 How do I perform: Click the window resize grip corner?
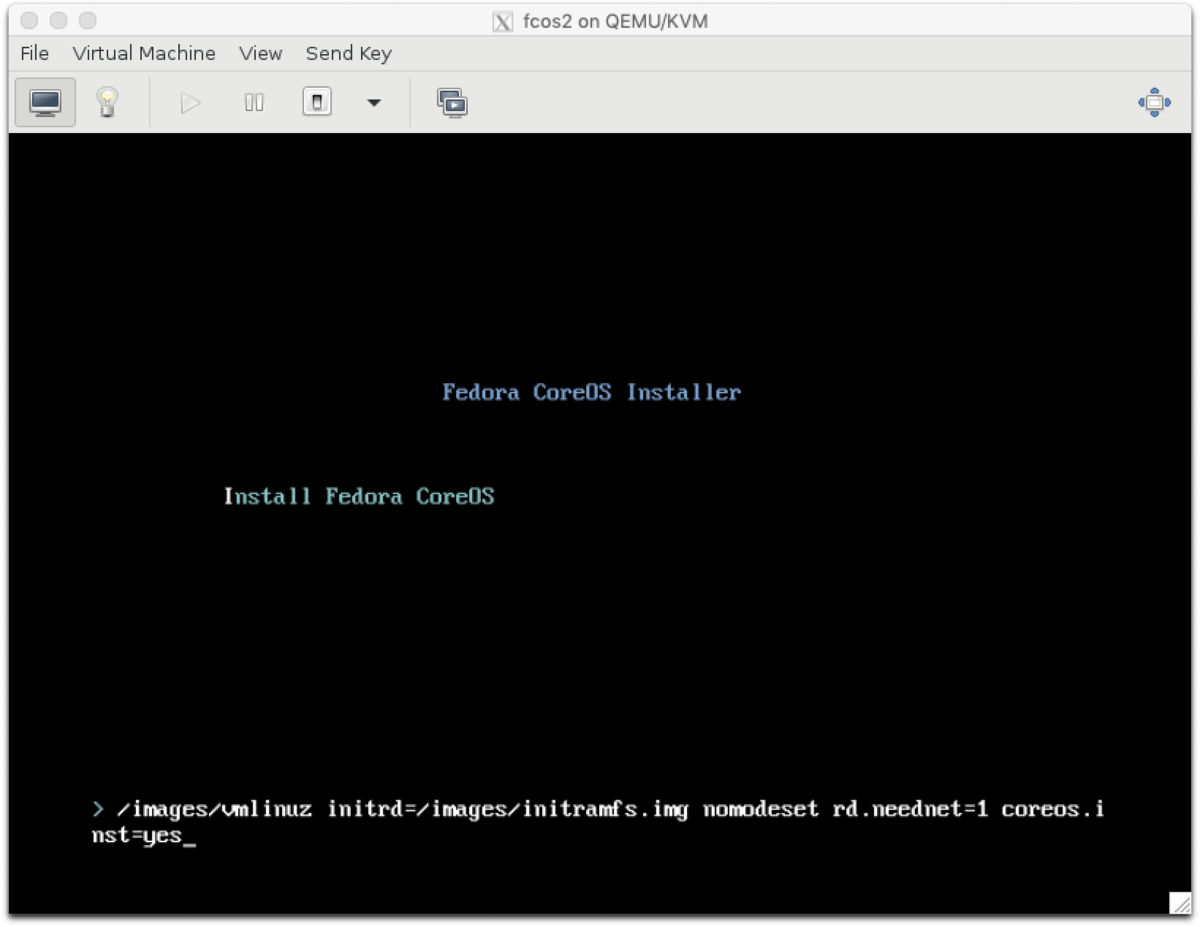click(1180, 902)
